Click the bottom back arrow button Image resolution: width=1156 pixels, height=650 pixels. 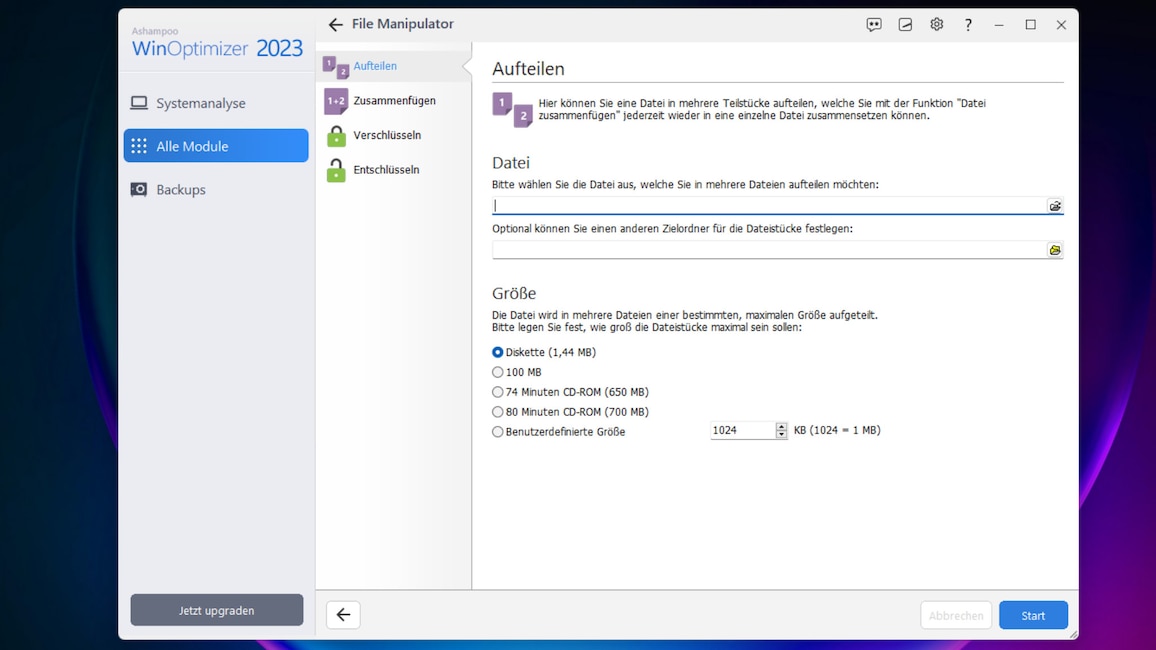pyautogui.click(x=343, y=615)
